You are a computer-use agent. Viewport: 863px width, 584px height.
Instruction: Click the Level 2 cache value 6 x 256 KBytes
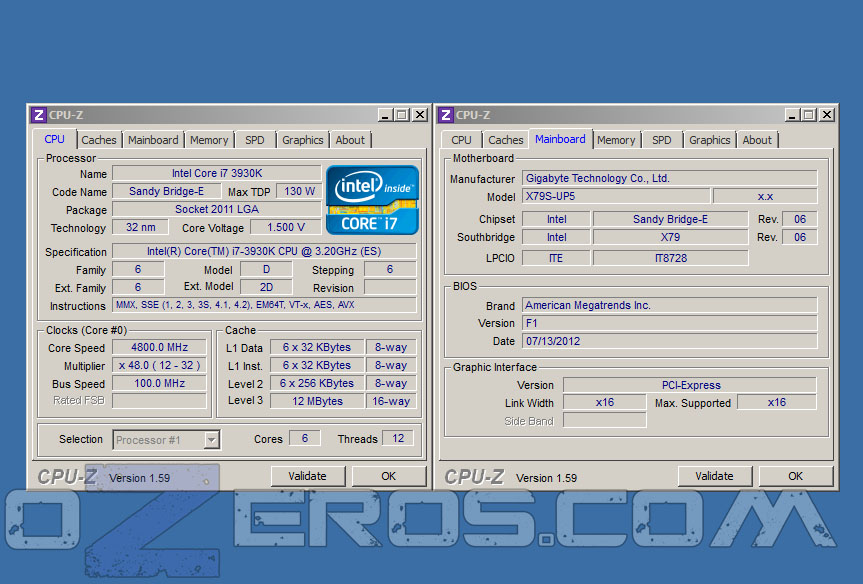(x=317, y=383)
